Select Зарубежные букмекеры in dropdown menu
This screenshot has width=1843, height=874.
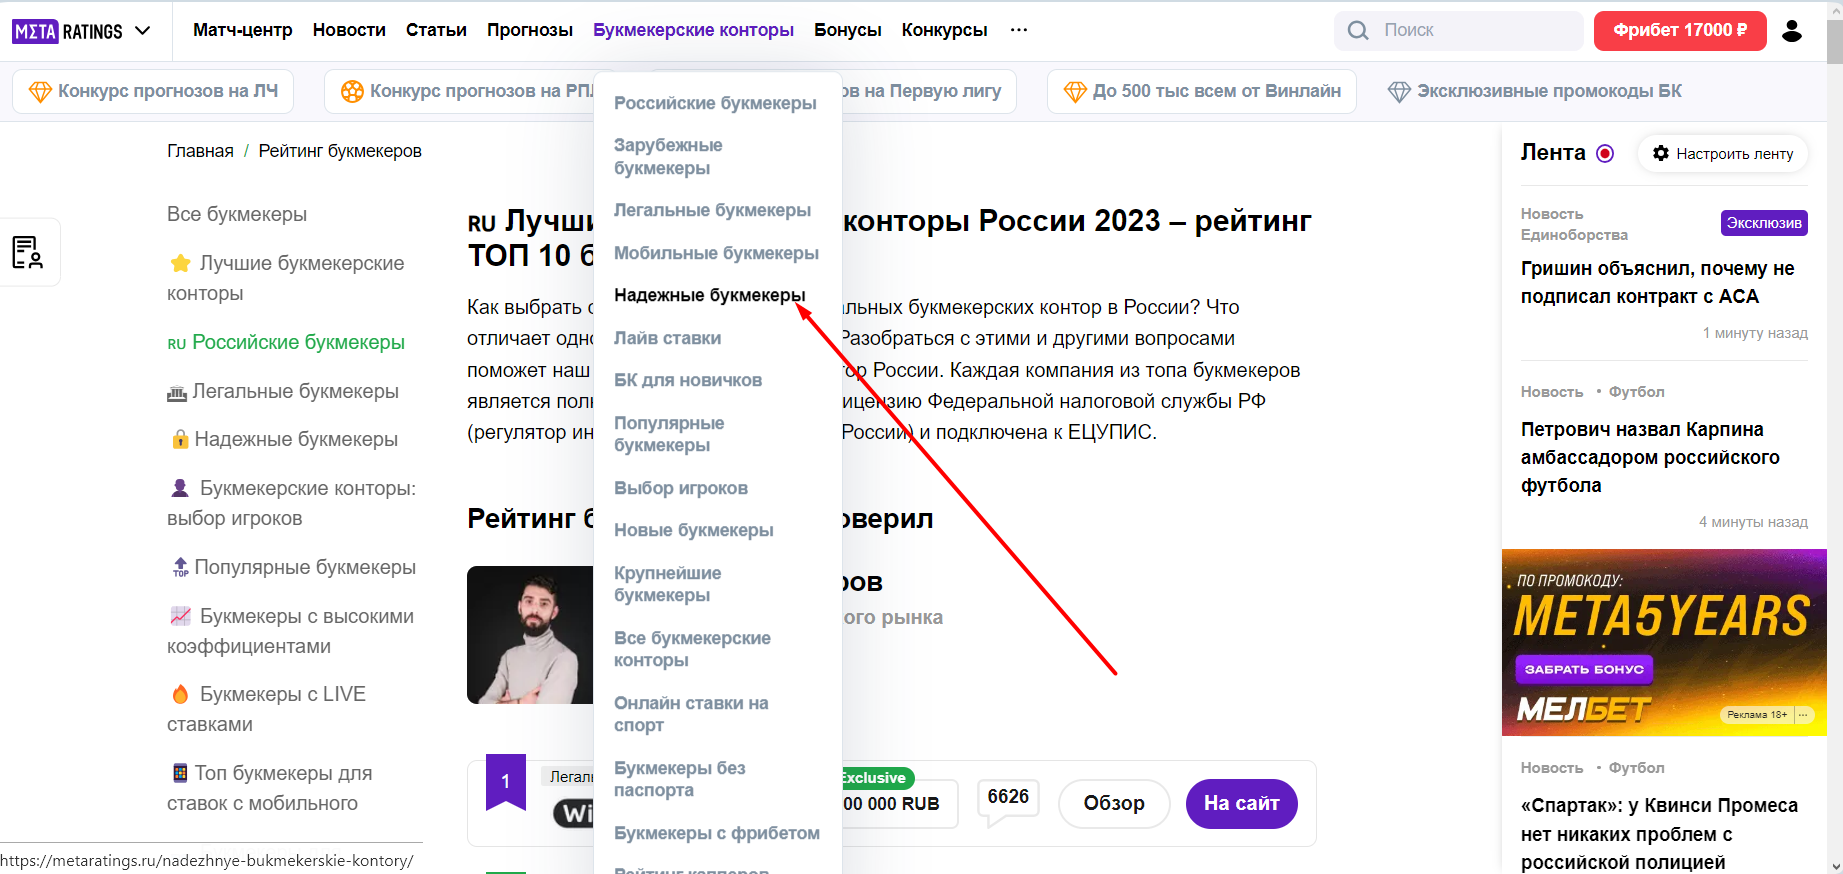point(668,157)
